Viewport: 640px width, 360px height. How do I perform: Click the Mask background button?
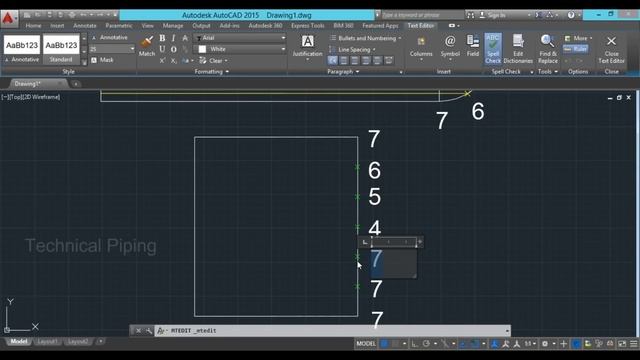(102, 60)
